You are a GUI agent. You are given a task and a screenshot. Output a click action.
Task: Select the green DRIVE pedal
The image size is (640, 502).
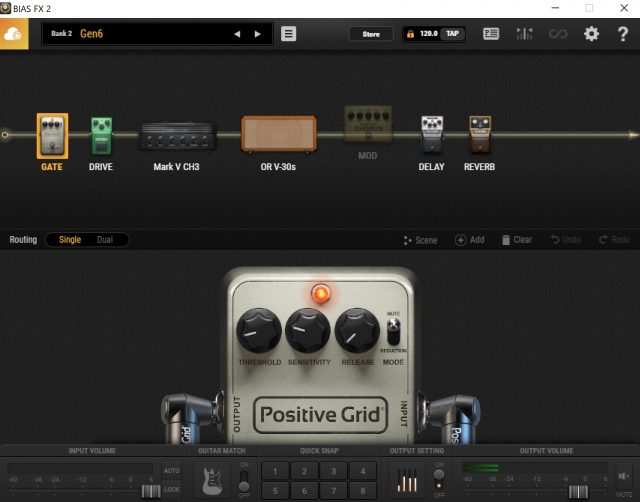(101, 136)
